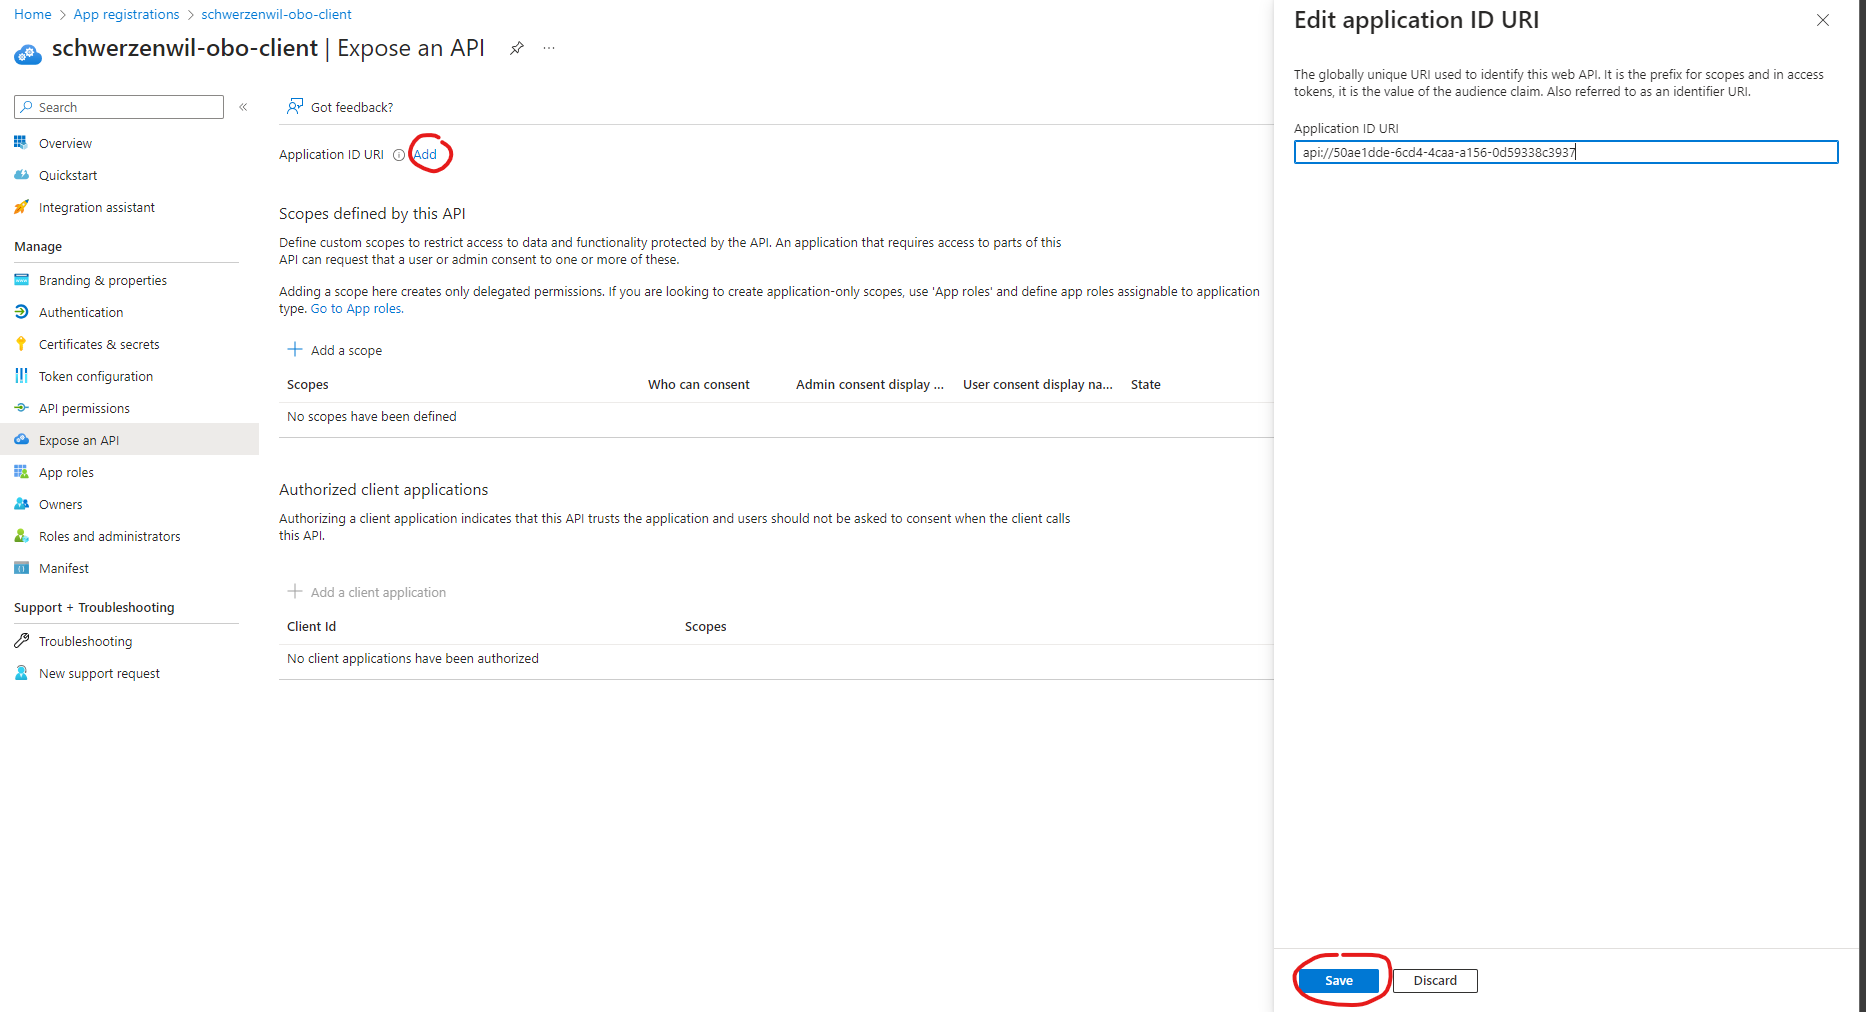Click the Application ID URI info icon
Screen dimensions: 1866x1012
(399, 154)
